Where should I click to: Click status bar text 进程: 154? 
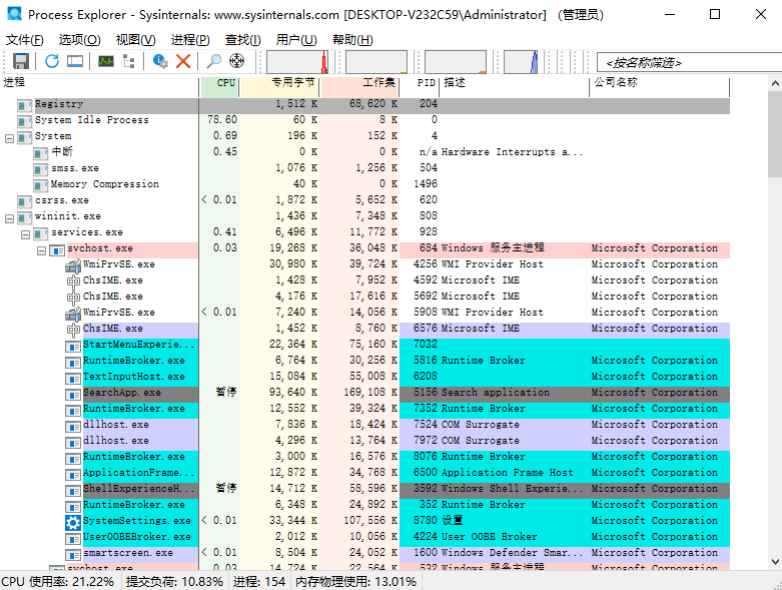259,582
